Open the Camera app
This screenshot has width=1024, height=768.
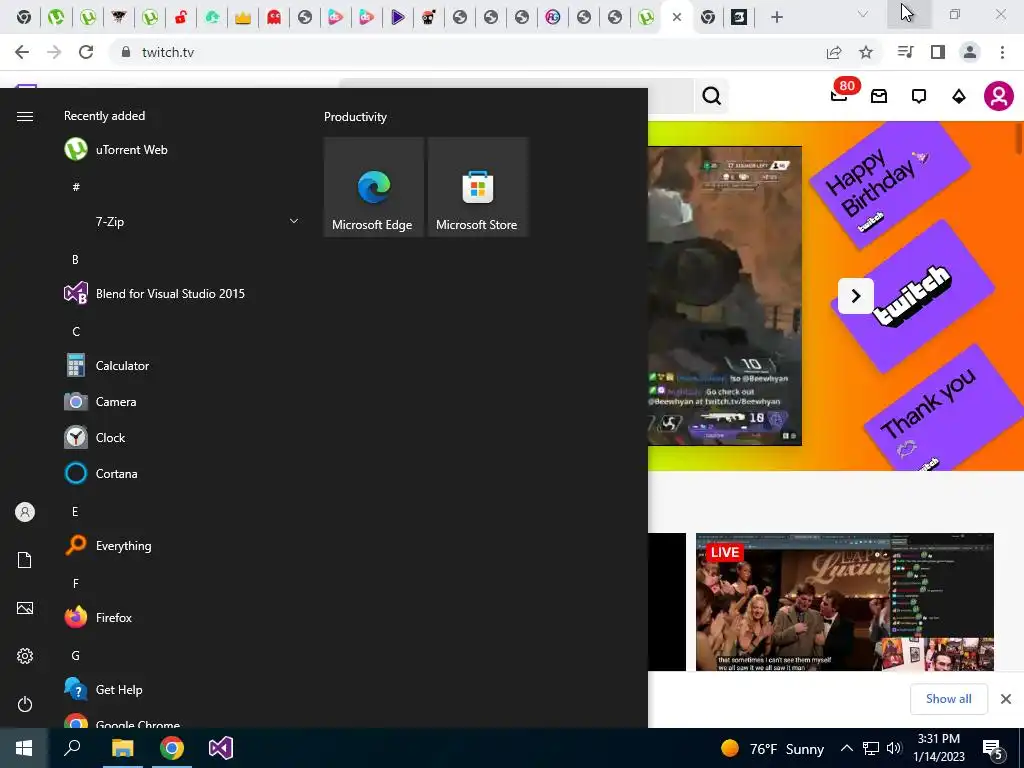(181, 402)
